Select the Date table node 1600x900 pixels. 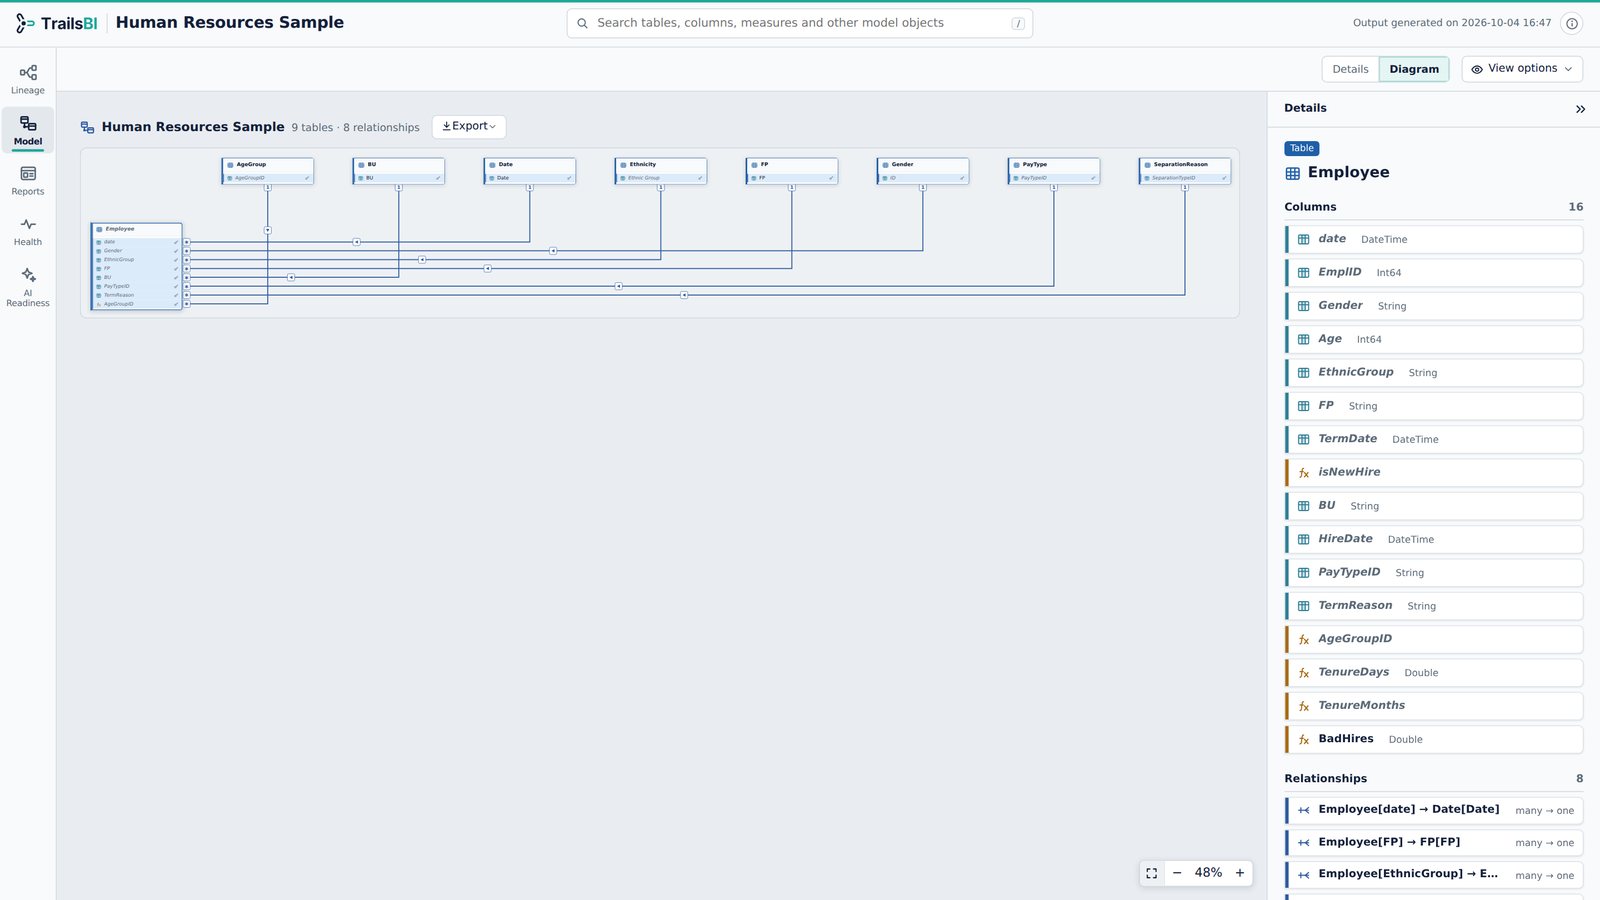(530, 171)
